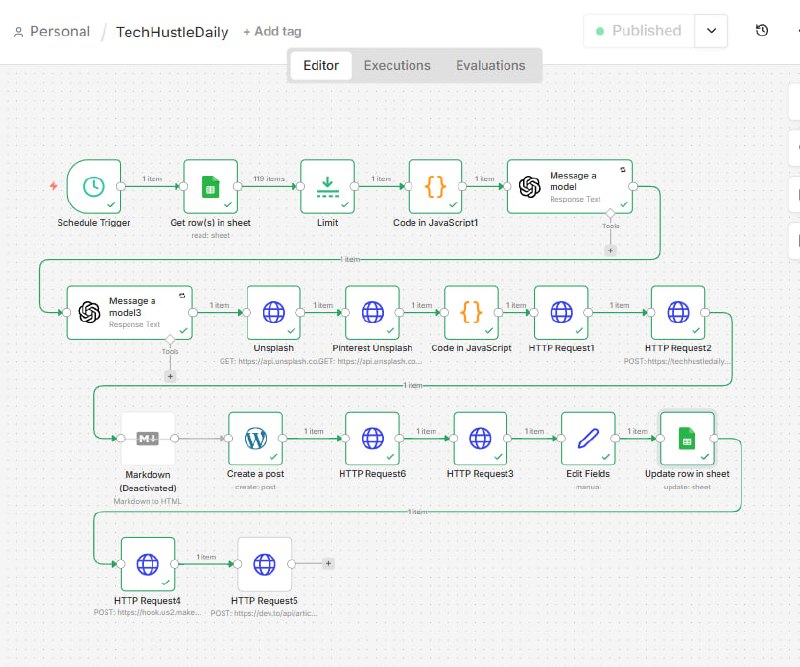Click the red trigger lightning bolt icon

coord(54,186)
